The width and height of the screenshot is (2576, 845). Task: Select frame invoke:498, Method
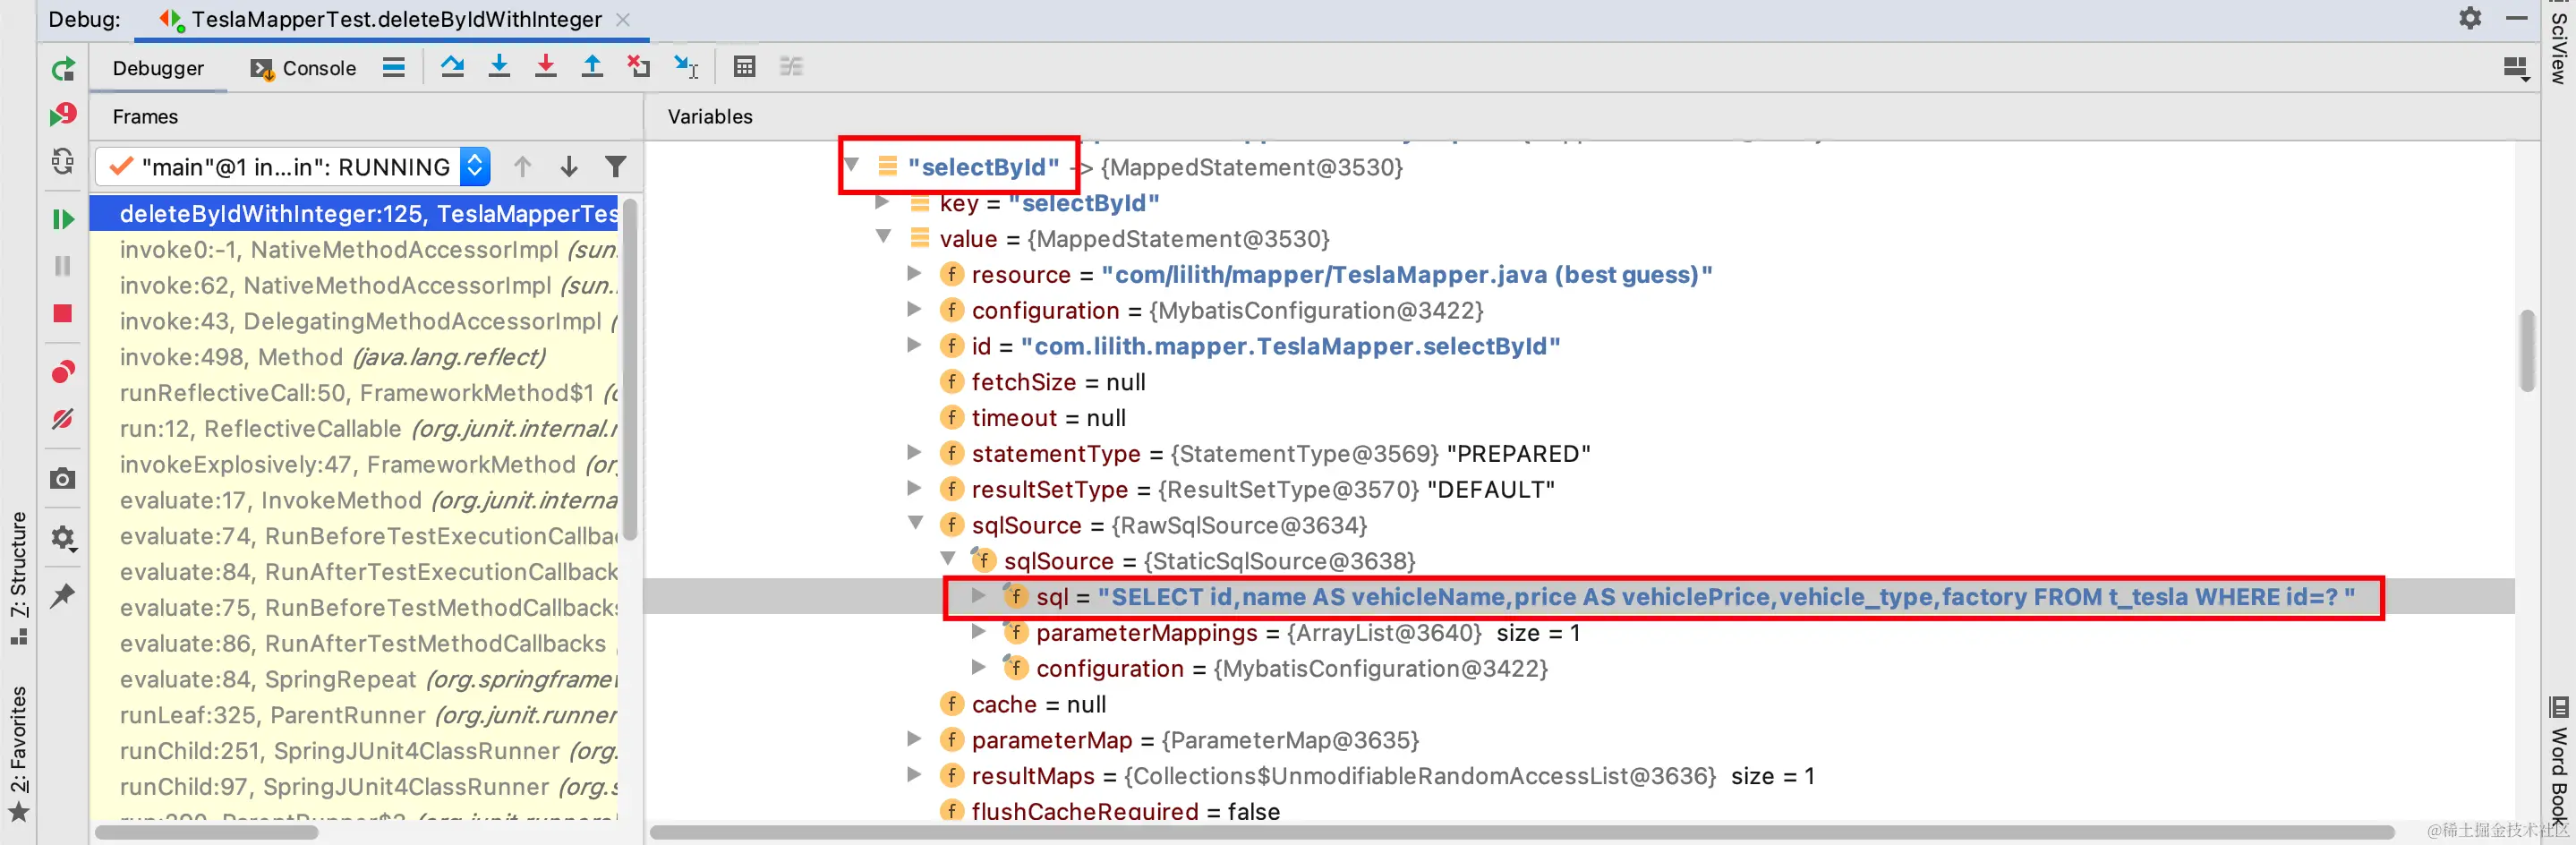coord(354,357)
